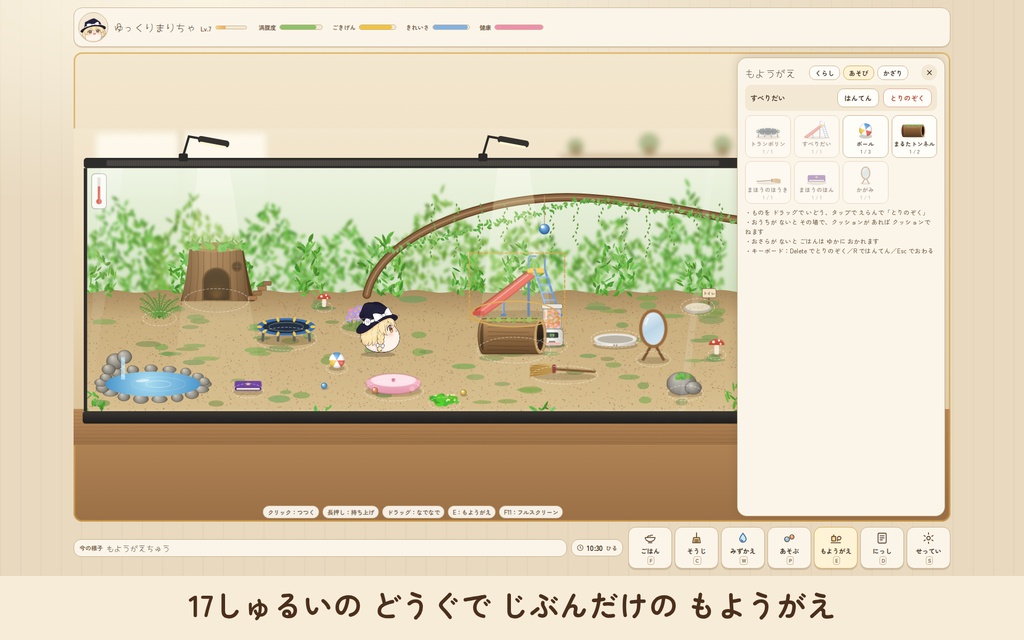Click the E：もようがえ hint chip
This screenshot has height=640, width=1024.
[x=472, y=512]
